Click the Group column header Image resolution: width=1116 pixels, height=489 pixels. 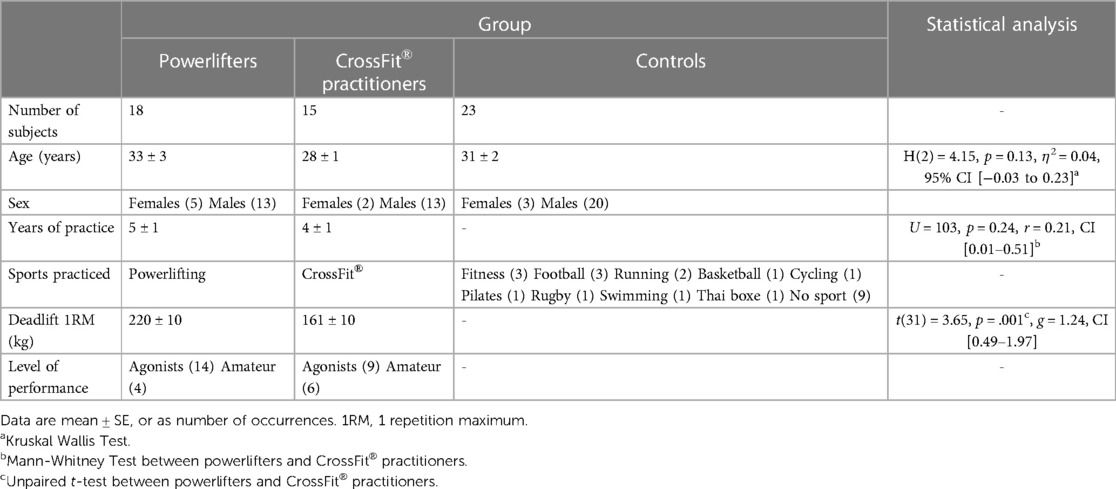504,23
